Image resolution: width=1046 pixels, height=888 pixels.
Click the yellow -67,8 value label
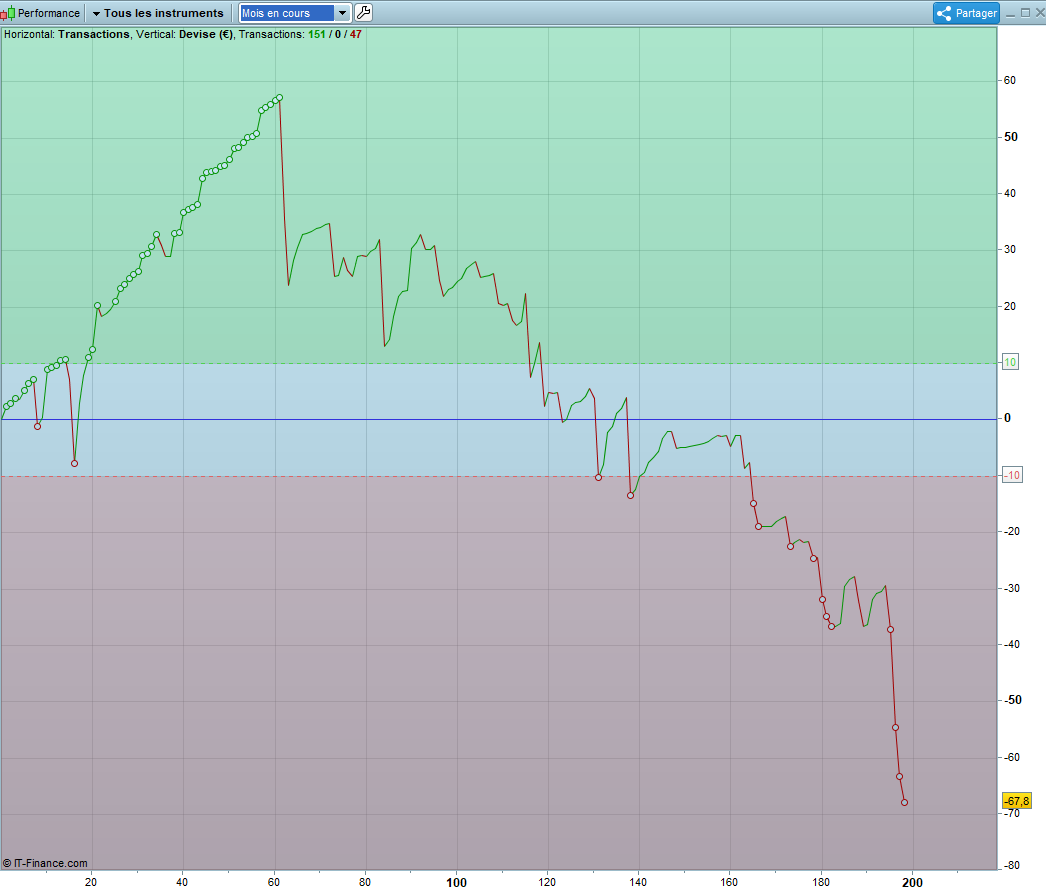point(1017,801)
